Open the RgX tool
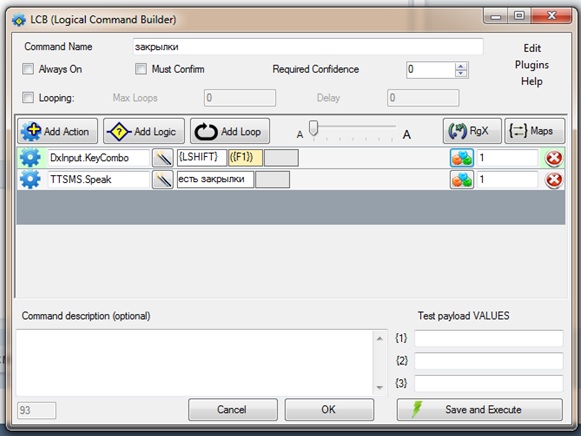 point(472,131)
